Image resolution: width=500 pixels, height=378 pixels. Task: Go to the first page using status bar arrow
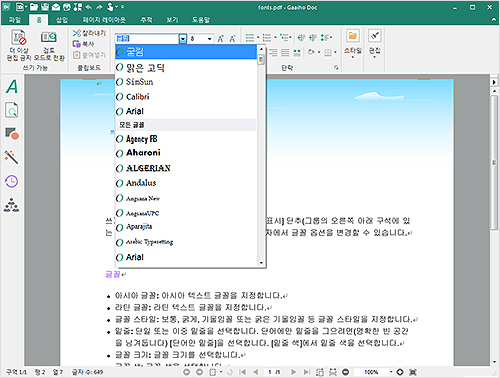tap(243, 372)
